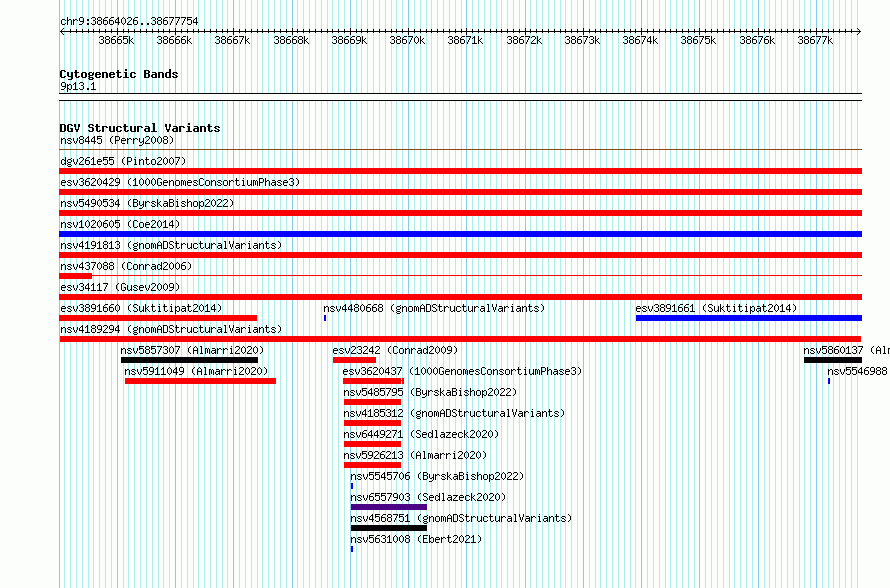Select esv3891660 (Suktitipat2014) label
Viewport: 890px width, 588px height.
tap(141, 308)
